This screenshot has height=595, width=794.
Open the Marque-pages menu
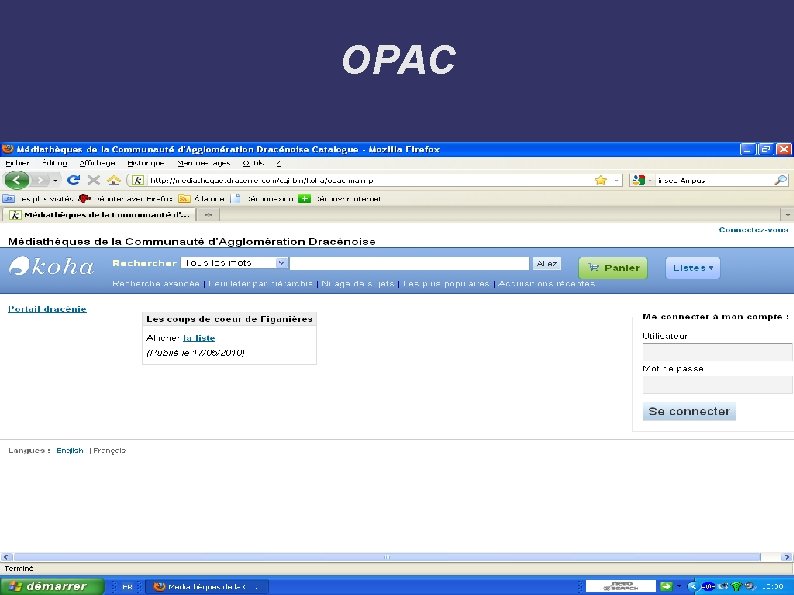(x=204, y=163)
